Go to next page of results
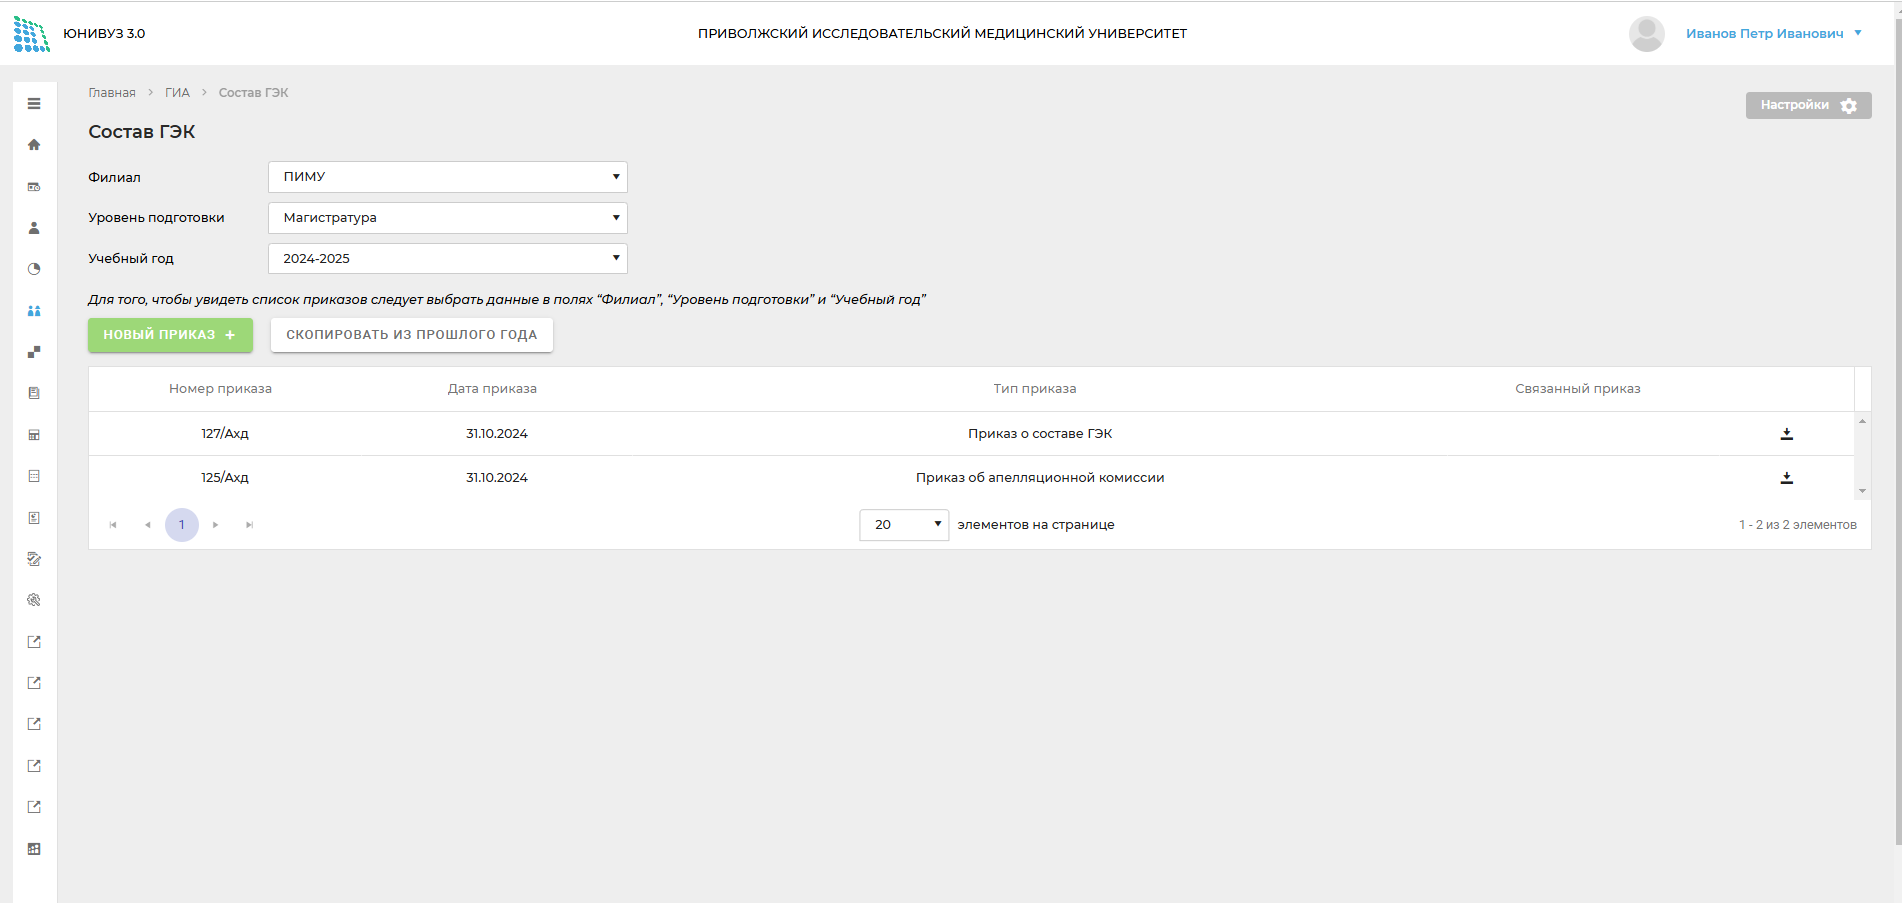This screenshot has width=1902, height=903. click(x=215, y=525)
